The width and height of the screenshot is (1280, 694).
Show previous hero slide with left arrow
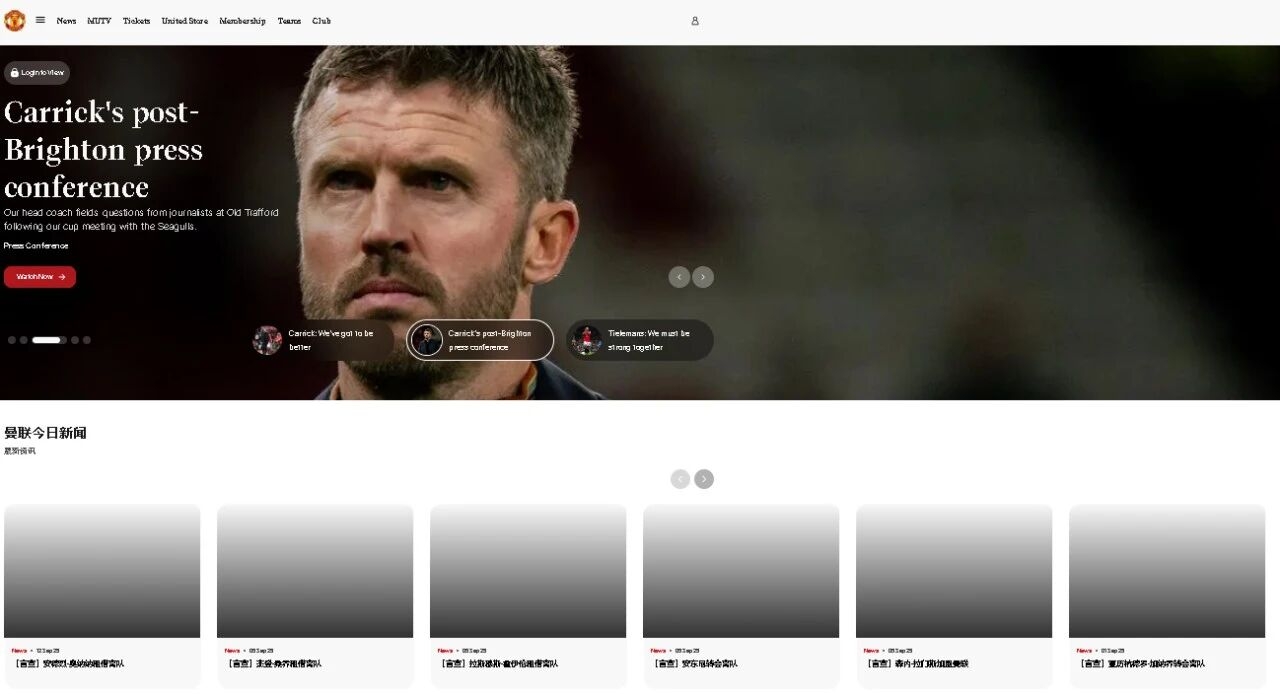[679, 277]
